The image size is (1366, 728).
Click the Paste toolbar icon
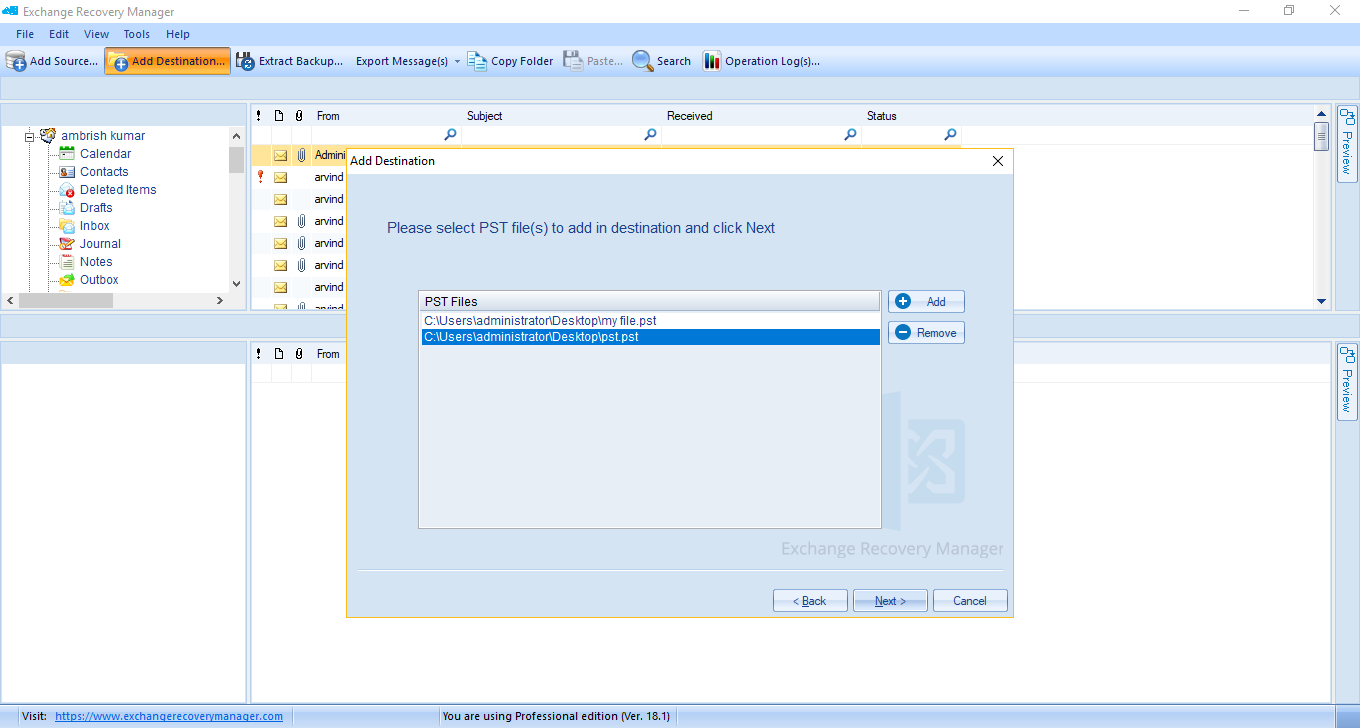[x=573, y=61]
